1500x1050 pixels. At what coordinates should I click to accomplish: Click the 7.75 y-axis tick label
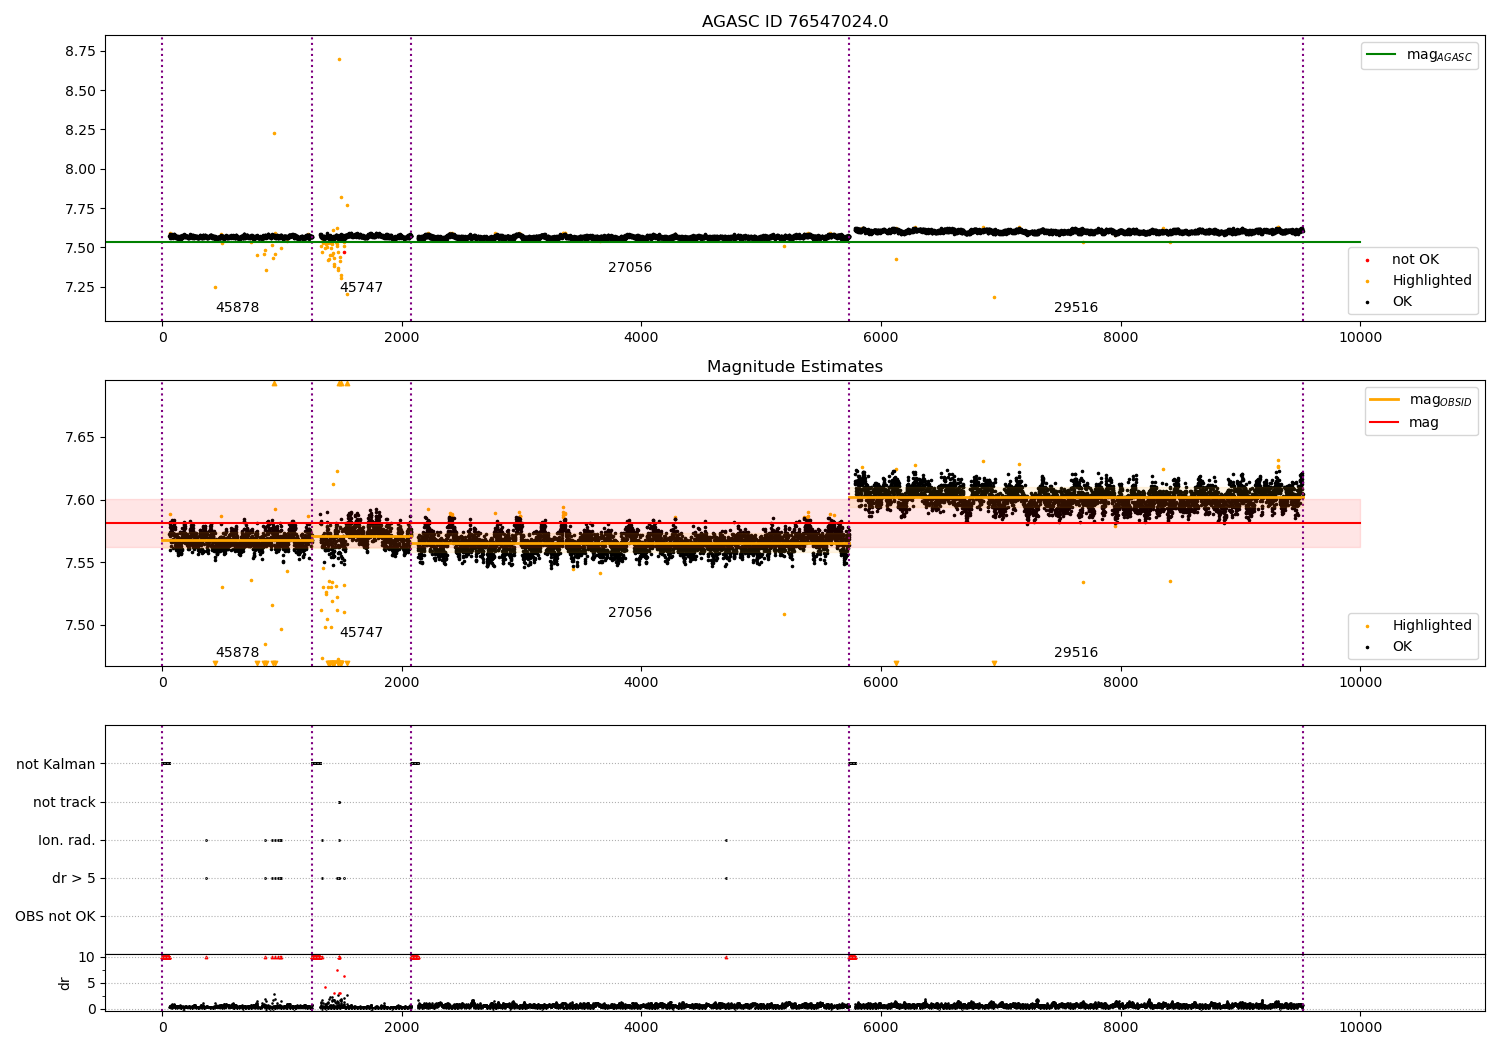(x=80, y=209)
